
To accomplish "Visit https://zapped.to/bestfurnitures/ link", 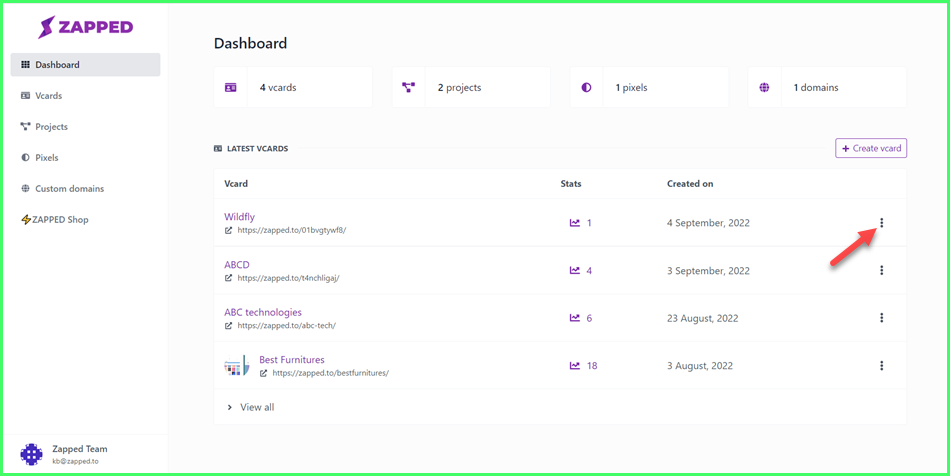I will pos(331,373).
